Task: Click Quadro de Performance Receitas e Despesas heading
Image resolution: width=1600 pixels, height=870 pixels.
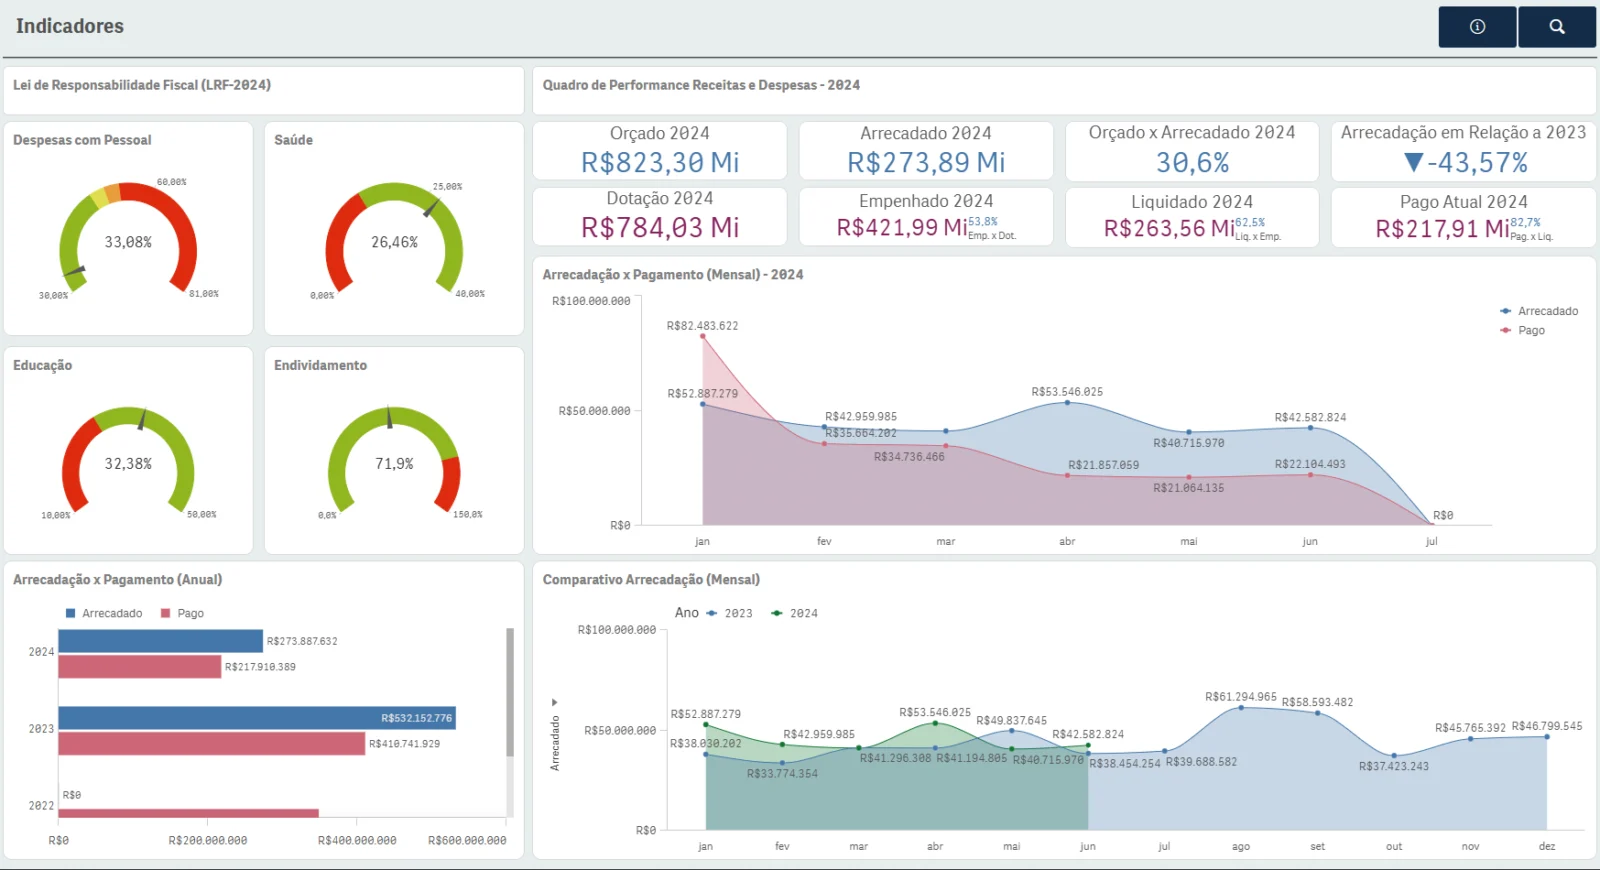Action: 701,85
